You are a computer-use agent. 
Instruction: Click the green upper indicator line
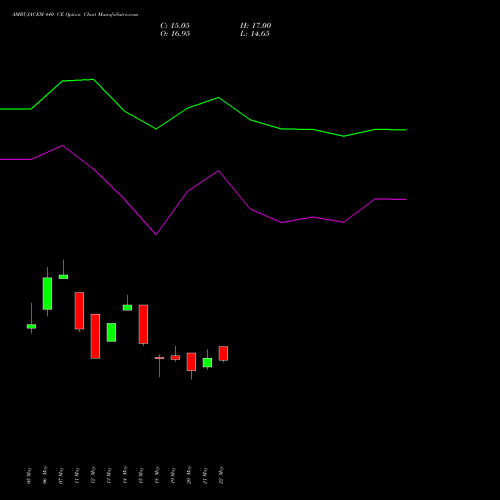coord(203,103)
